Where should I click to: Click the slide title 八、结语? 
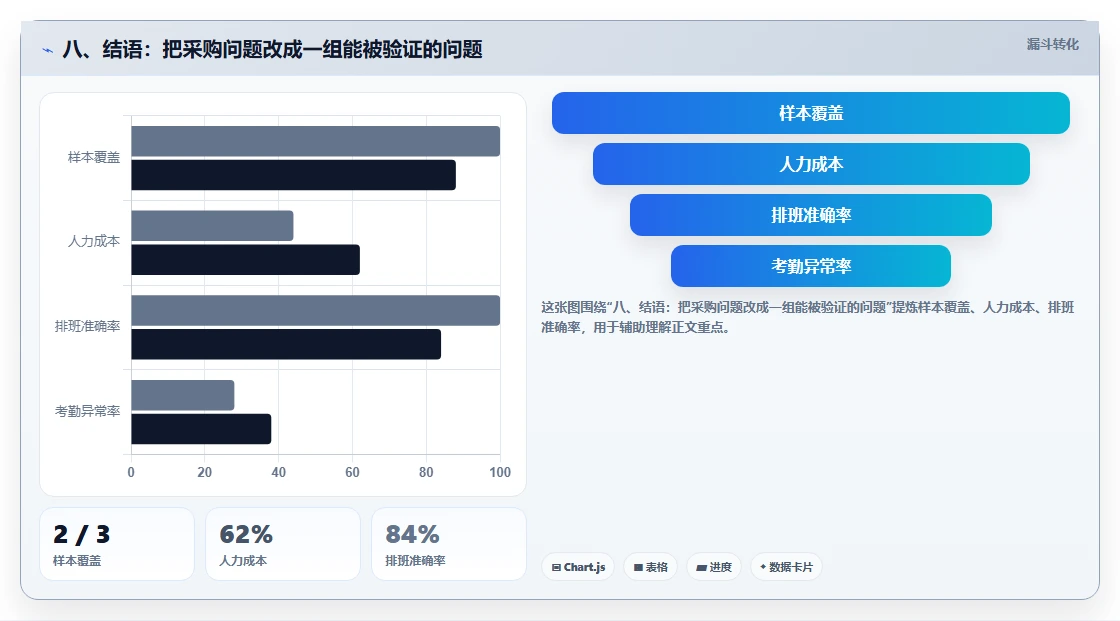tap(272, 49)
